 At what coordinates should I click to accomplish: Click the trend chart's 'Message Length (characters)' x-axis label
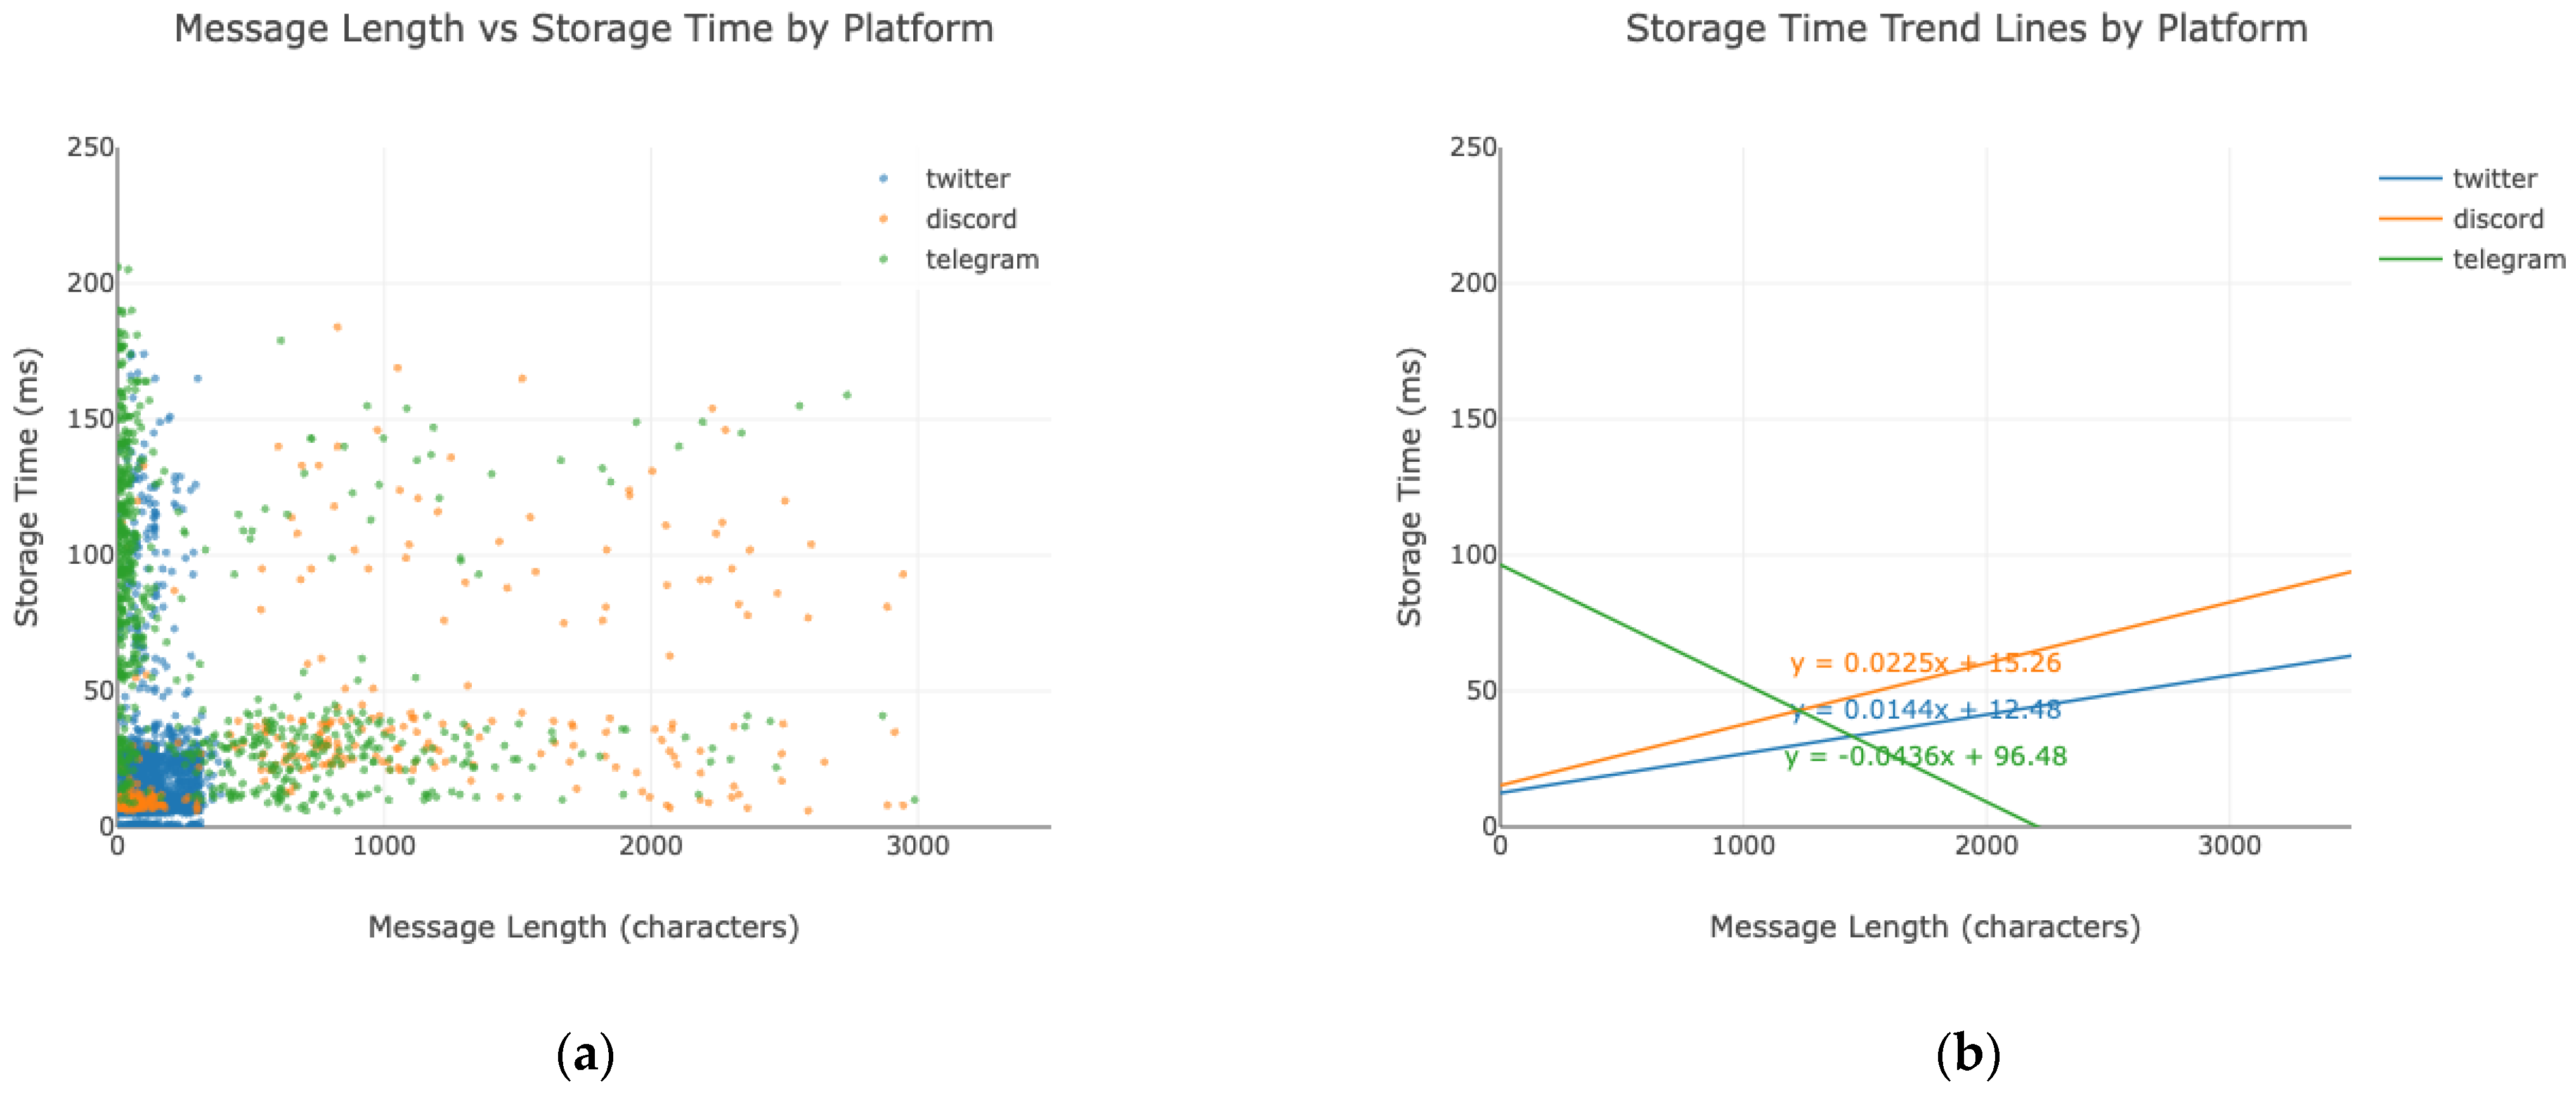pyautogui.click(x=1925, y=927)
